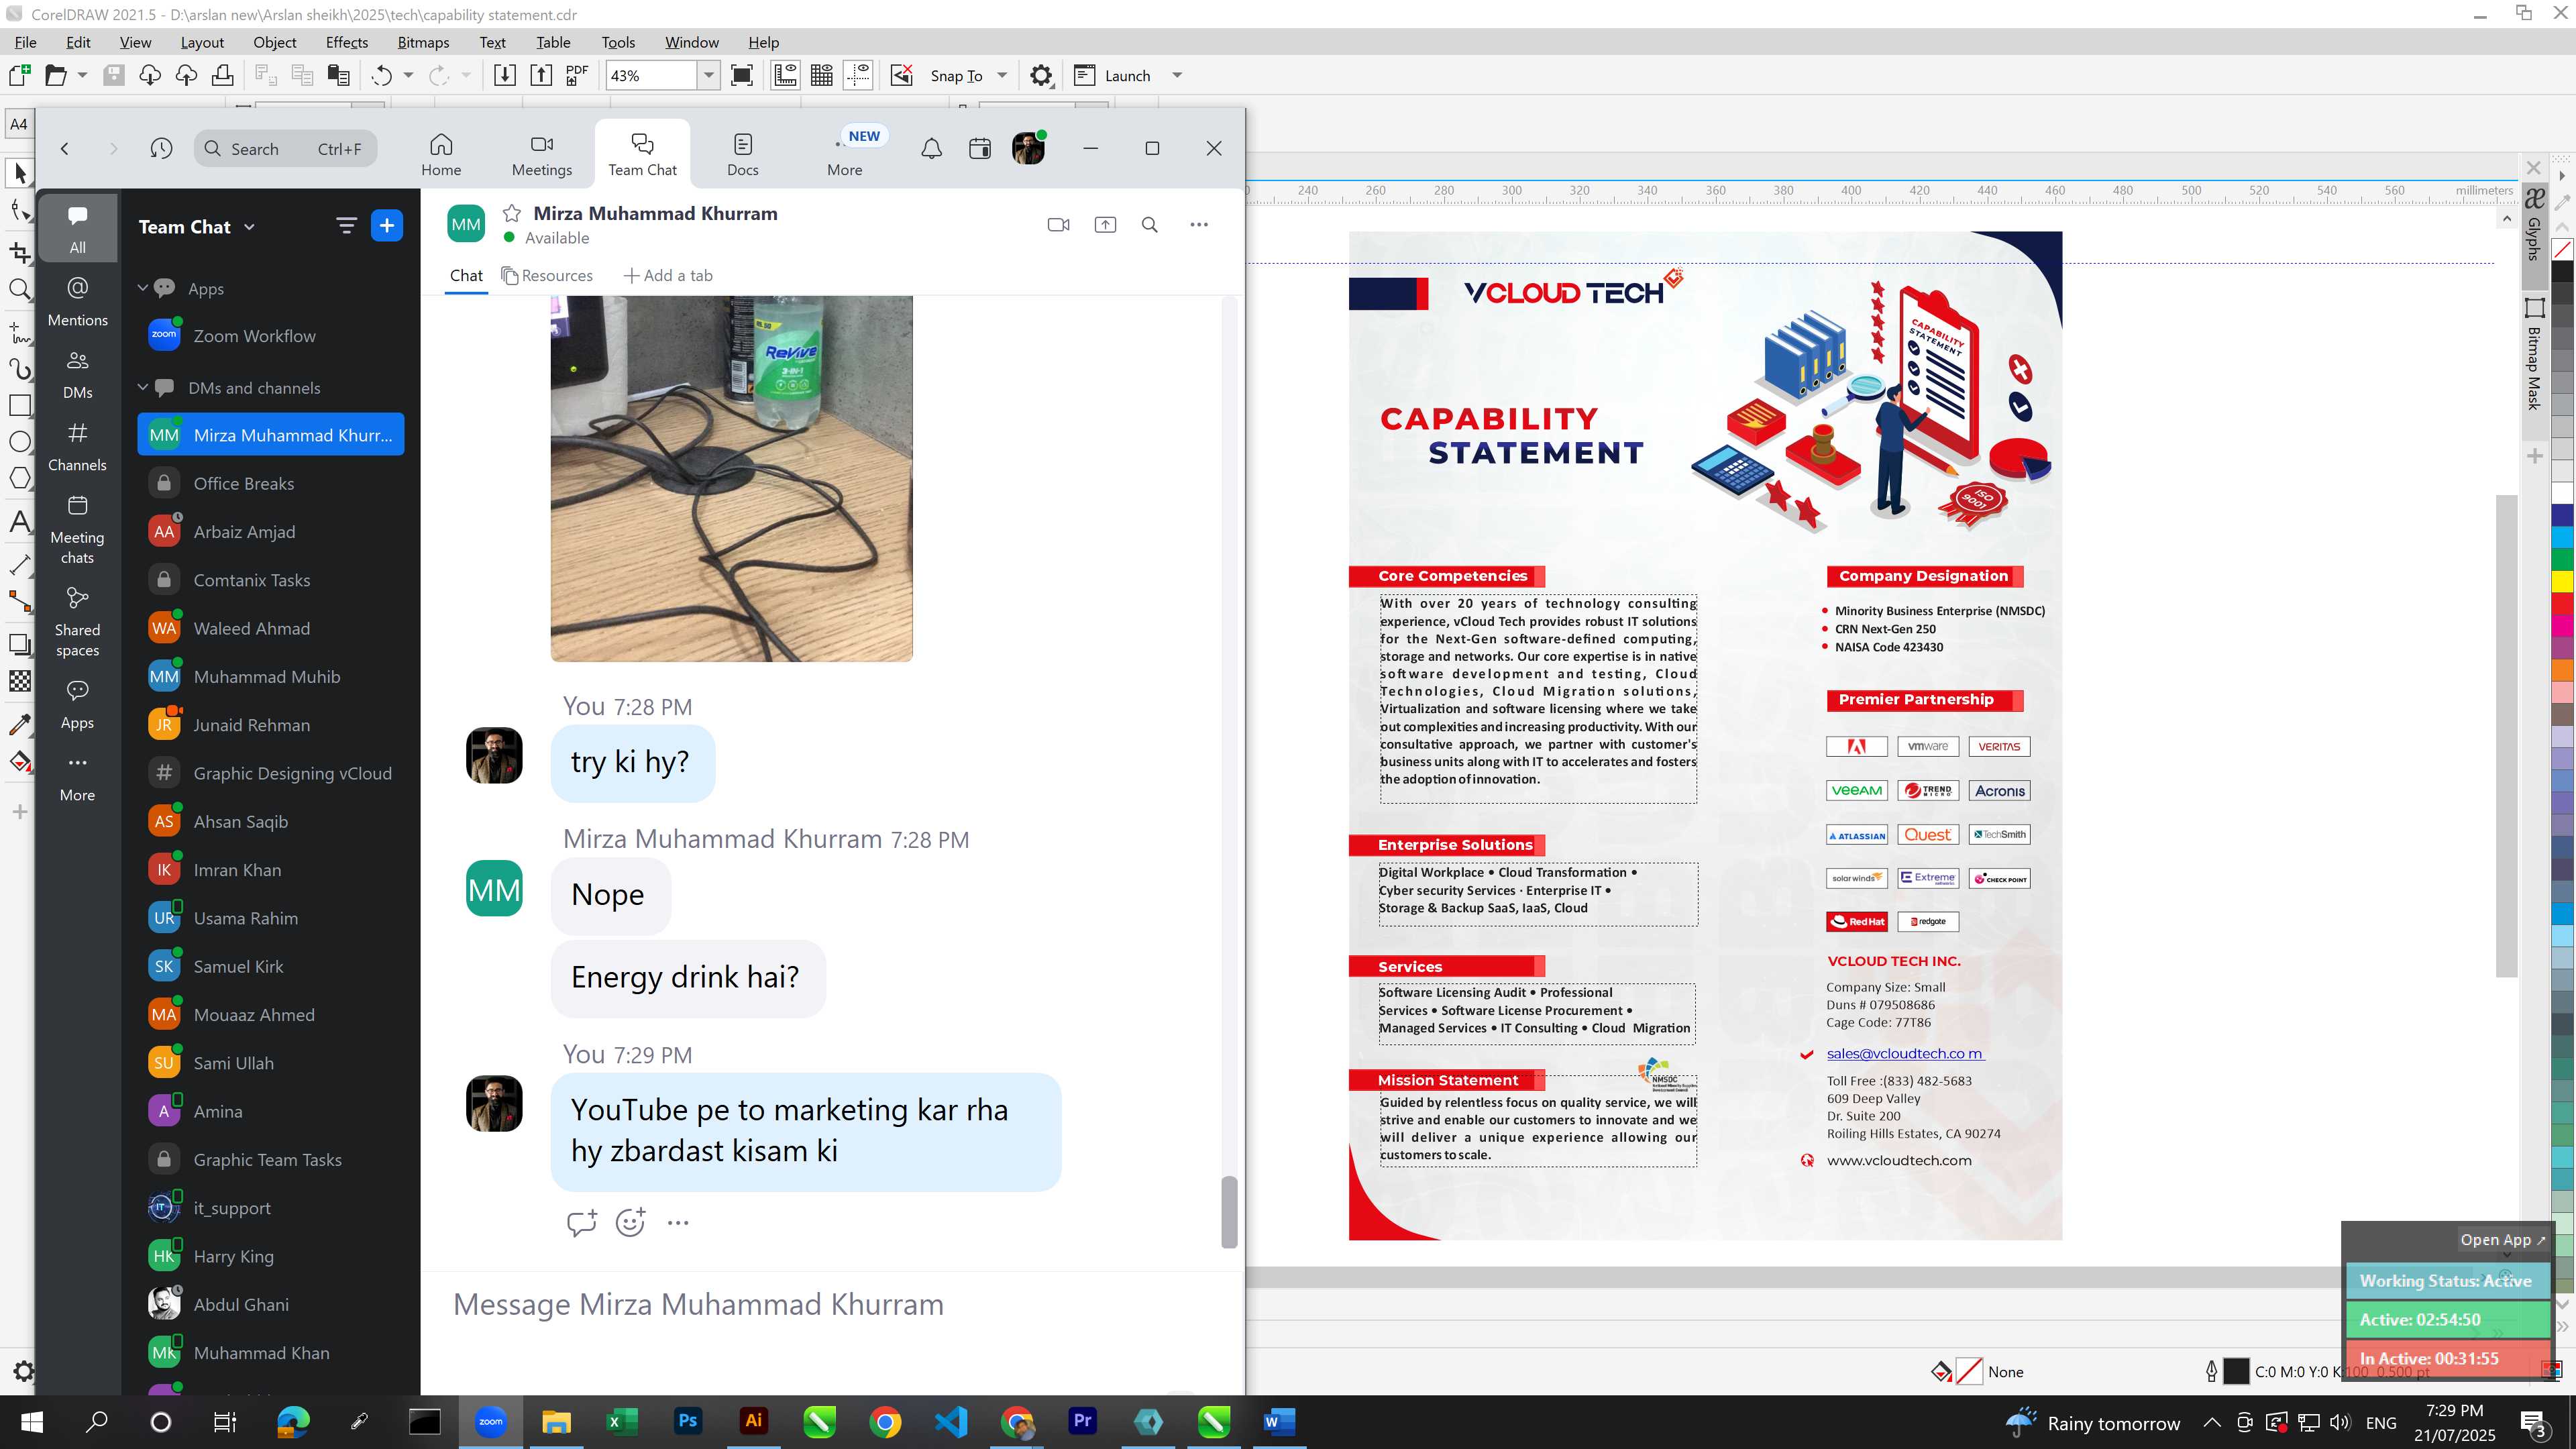Expand the Undo history dropdown arrow

(408, 75)
